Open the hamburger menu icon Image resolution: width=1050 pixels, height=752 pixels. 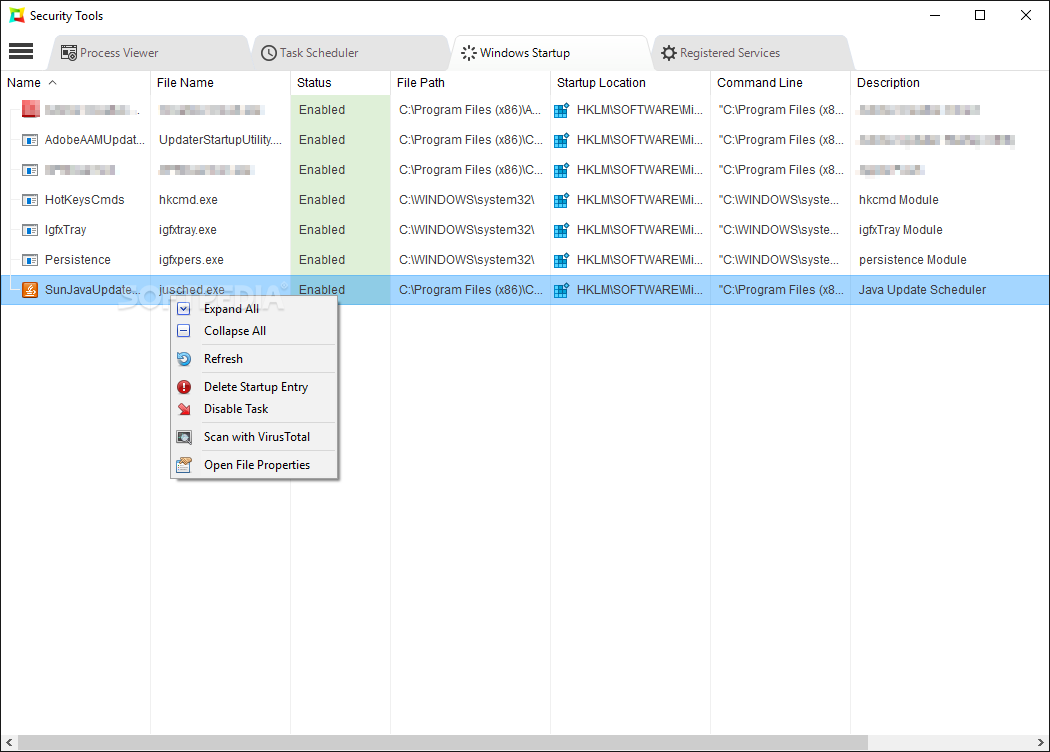point(21,51)
